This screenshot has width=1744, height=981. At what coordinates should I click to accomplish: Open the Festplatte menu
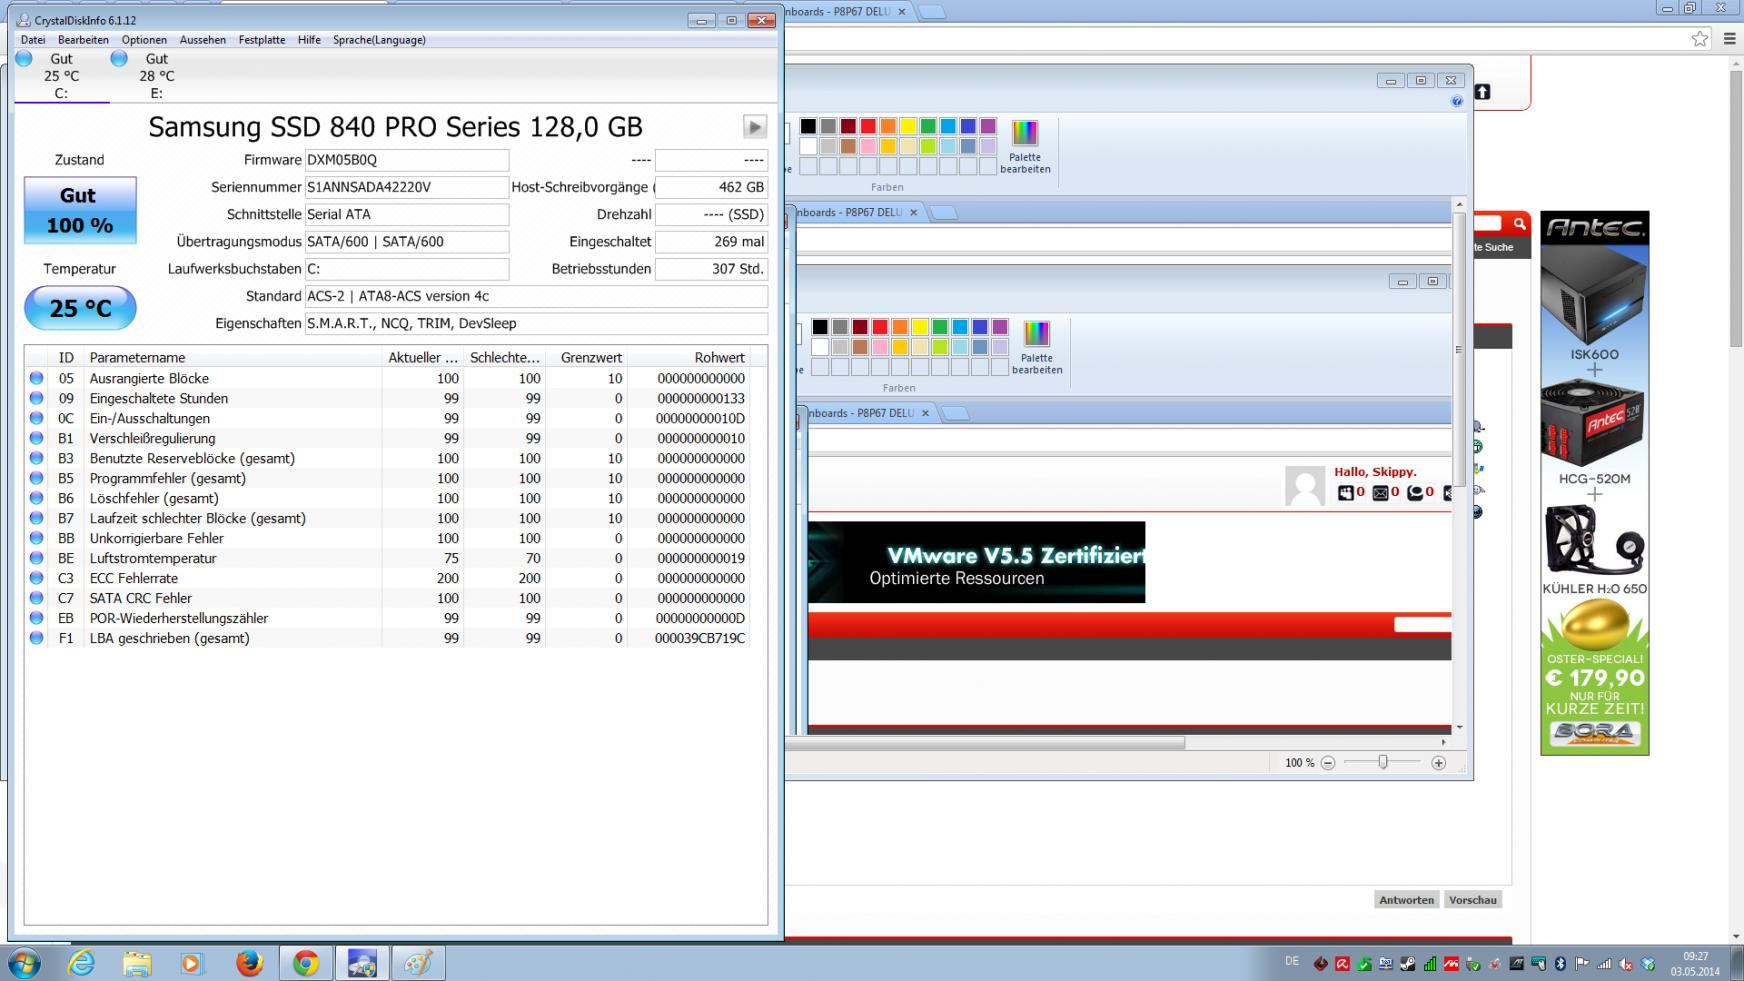coord(262,40)
